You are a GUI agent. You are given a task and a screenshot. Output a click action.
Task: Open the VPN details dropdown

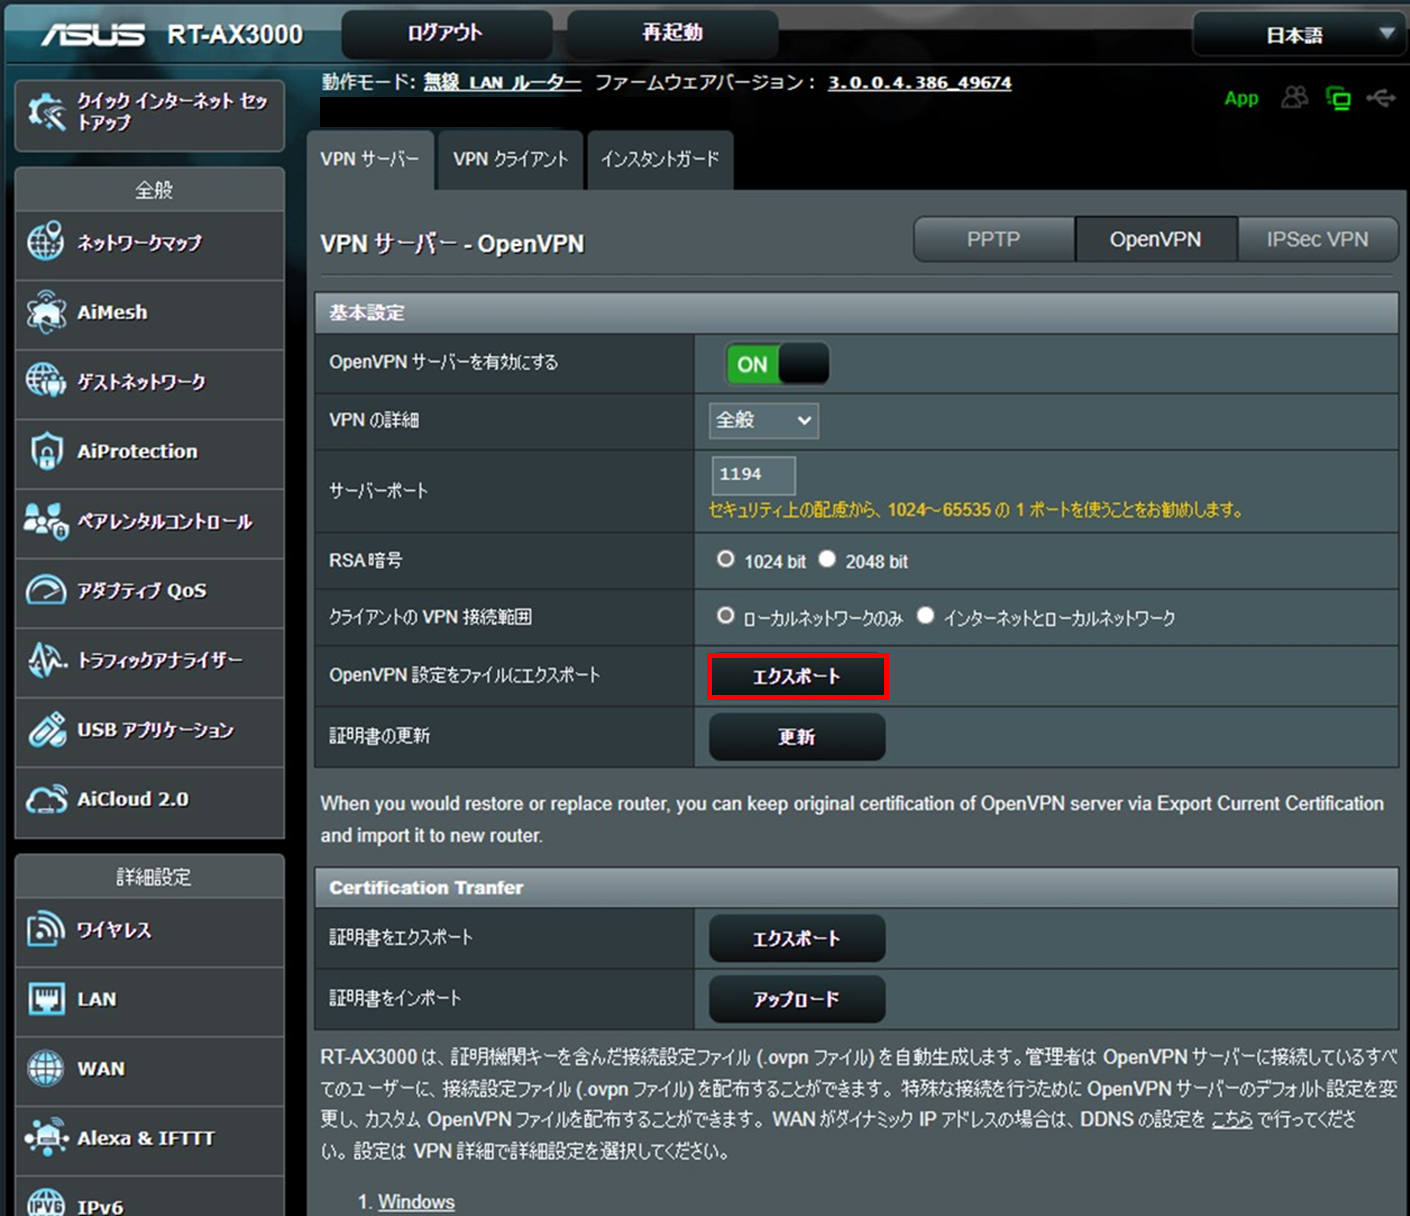click(764, 420)
